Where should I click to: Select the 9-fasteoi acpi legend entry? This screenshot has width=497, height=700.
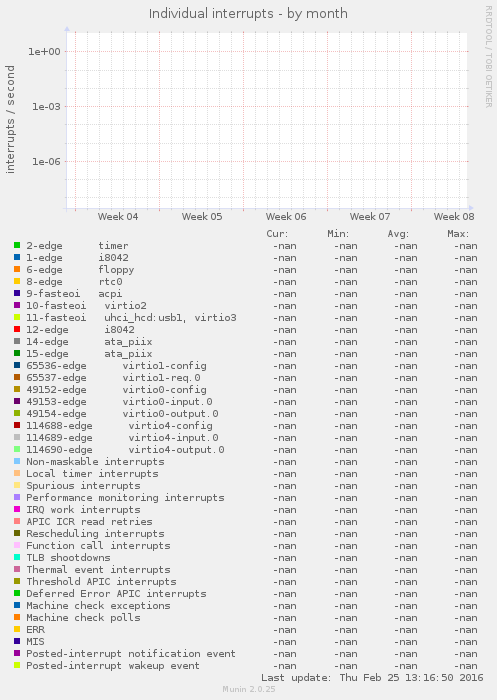pyautogui.click(x=74, y=294)
